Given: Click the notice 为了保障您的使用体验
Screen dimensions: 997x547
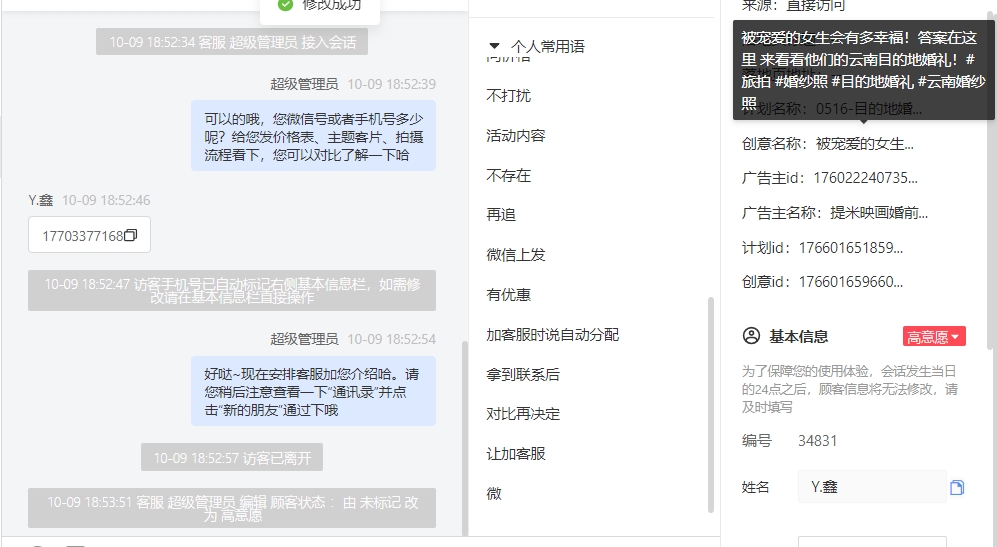Looking at the screenshot, I should [849, 389].
